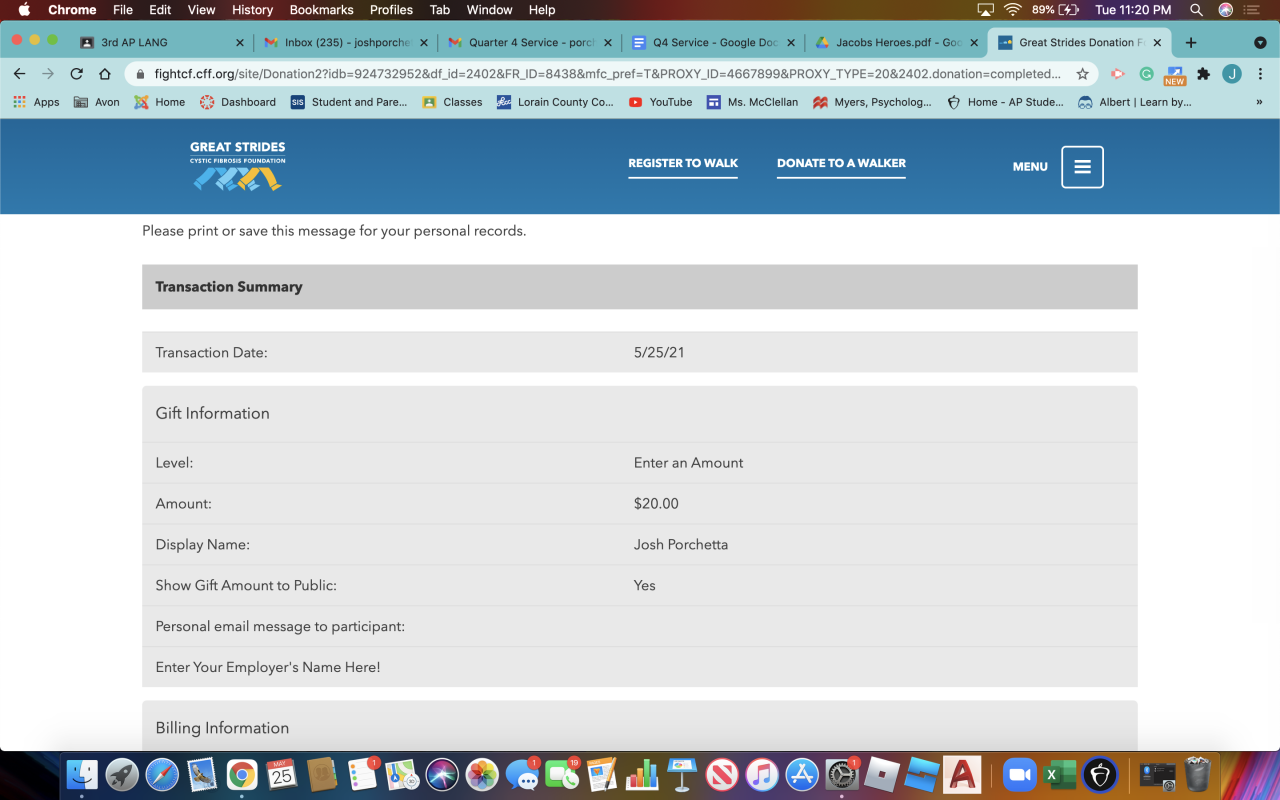This screenshot has width=1280, height=800.
Task: Click the Transaction Summary heading
Action: point(229,287)
